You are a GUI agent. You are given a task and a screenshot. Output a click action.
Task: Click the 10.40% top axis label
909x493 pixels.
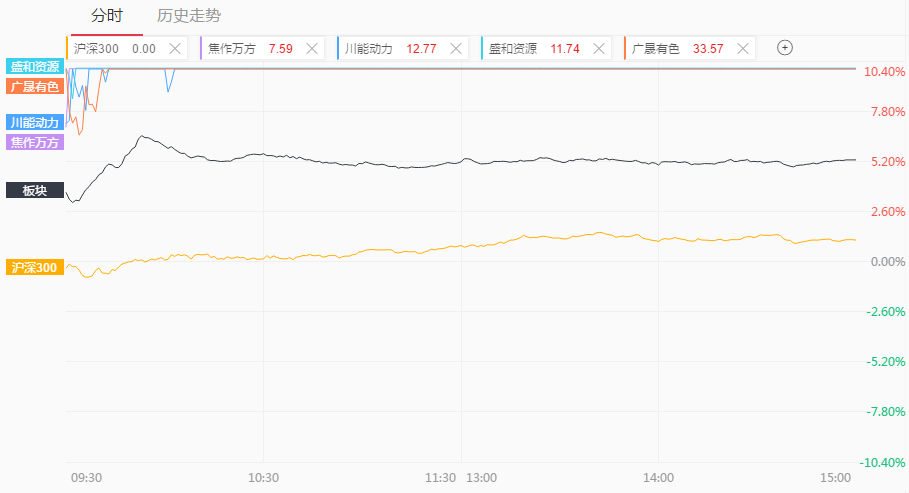(884, 72)
